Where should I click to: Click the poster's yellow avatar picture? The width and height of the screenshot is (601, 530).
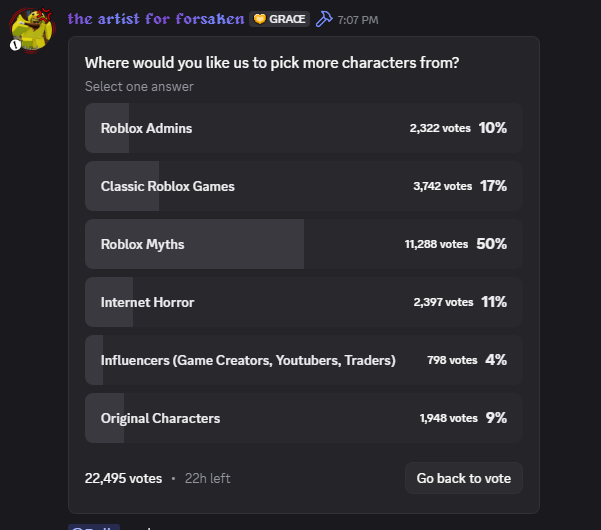(x=31, y=28)
